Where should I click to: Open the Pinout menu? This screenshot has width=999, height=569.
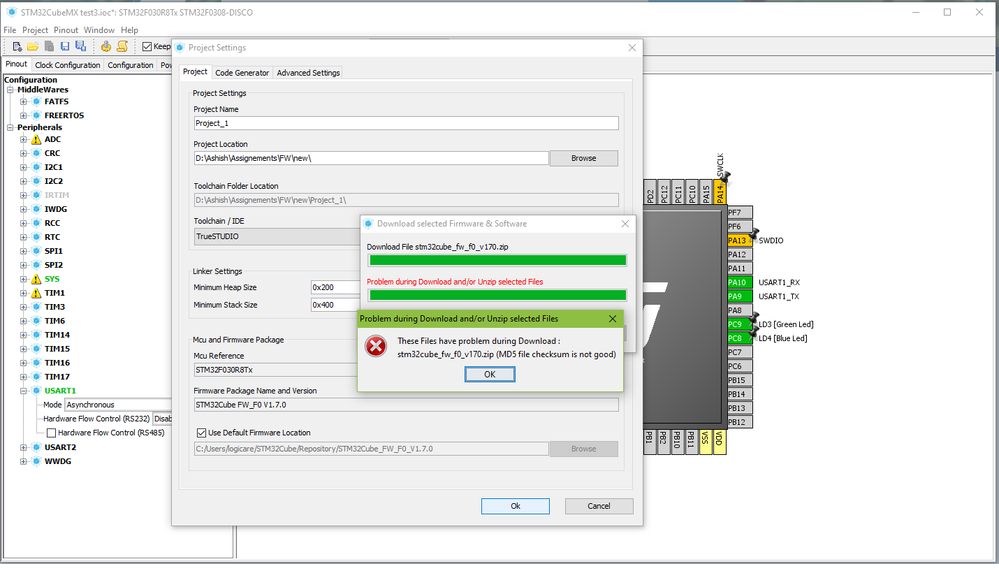pyautogui.click(x=66, y=30)
